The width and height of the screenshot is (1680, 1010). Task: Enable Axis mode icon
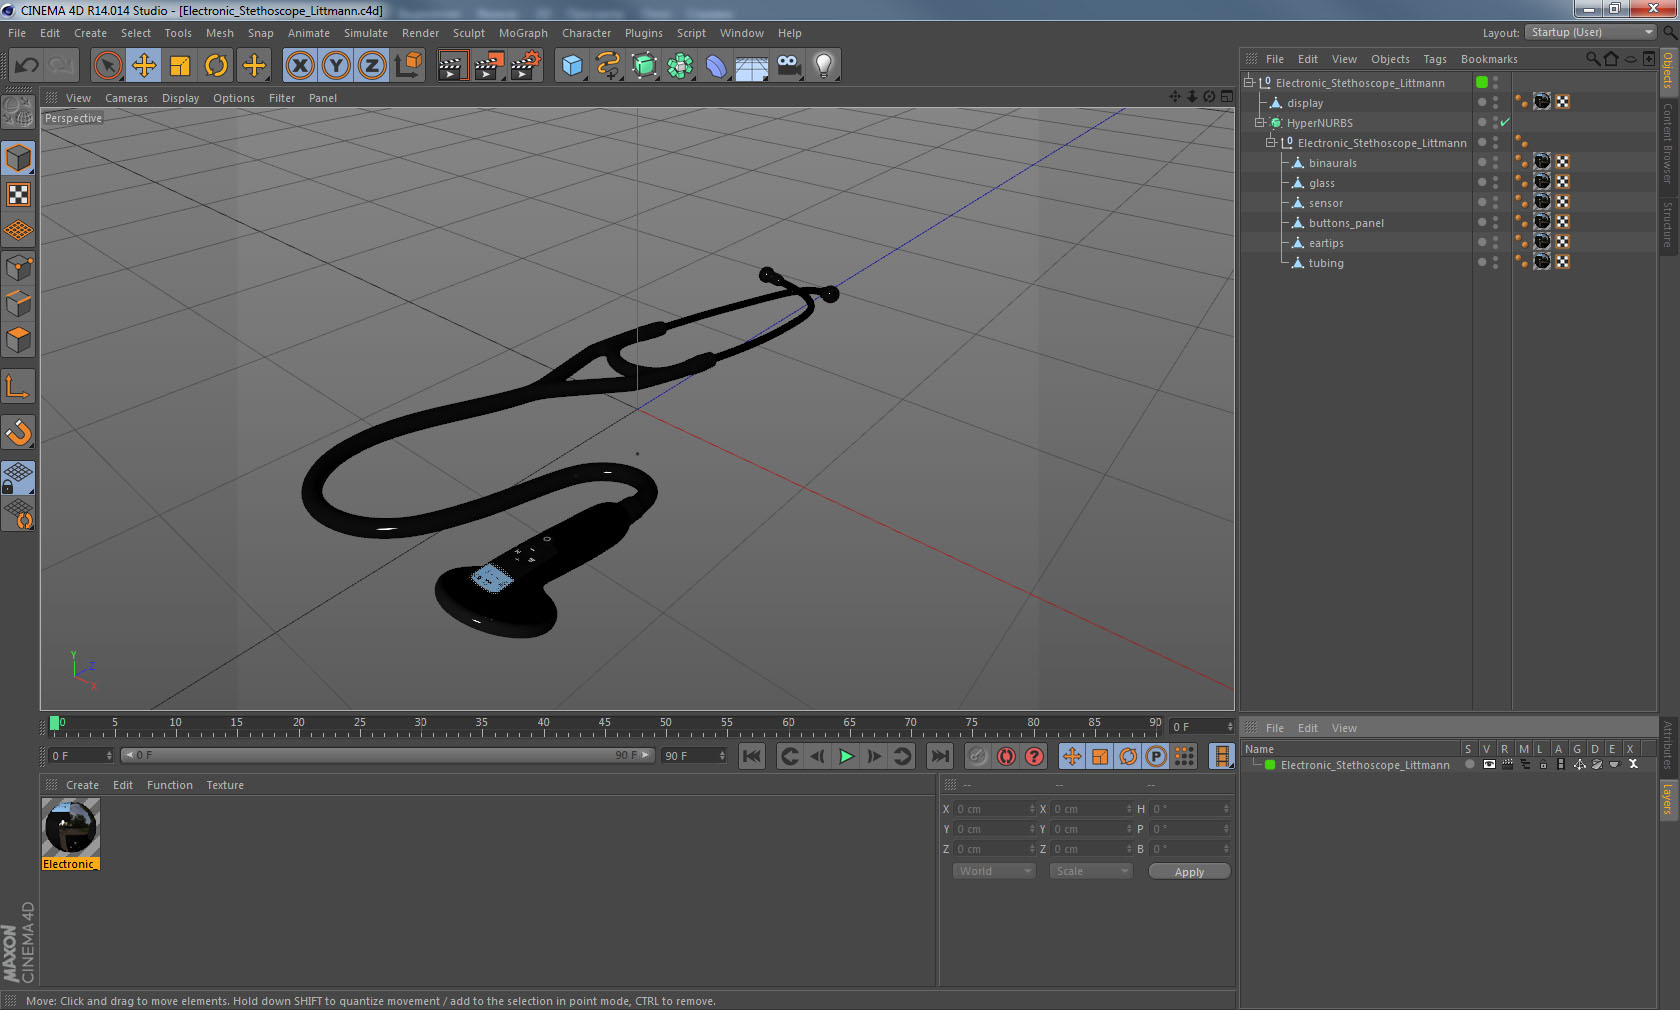coord(18,386)
